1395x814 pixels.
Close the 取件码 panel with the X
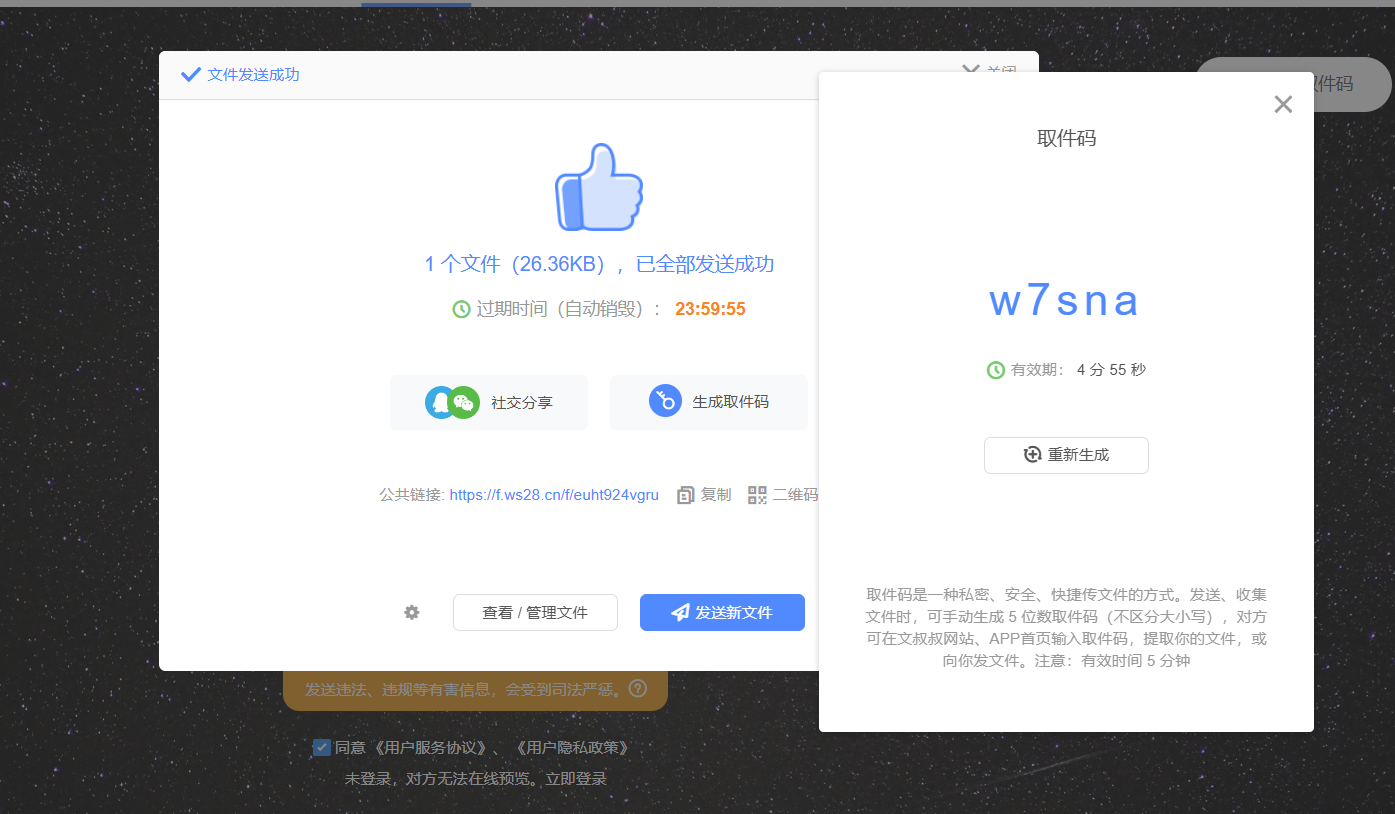tap(1283, 104)
